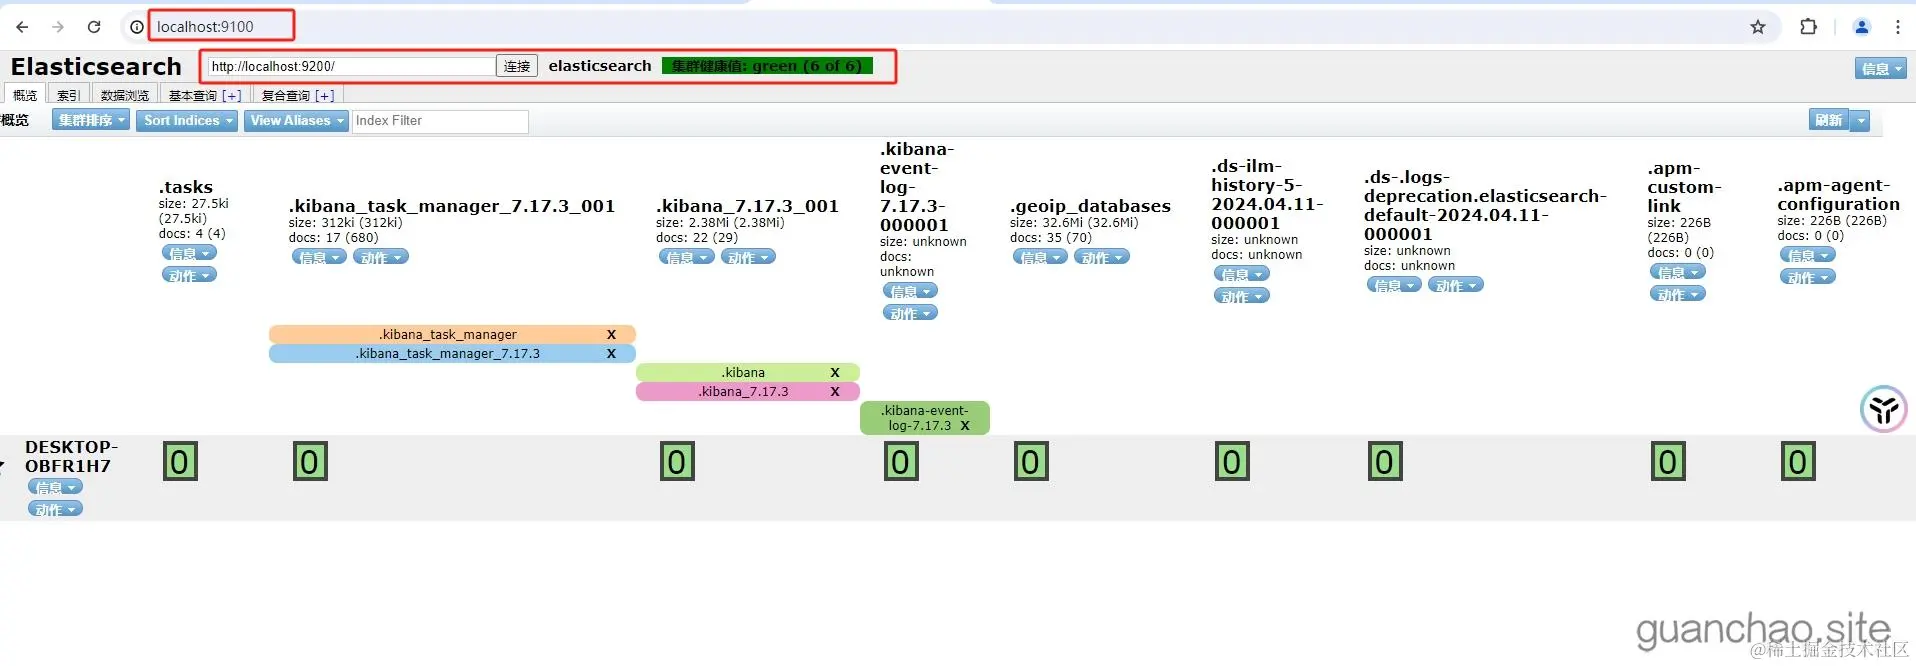Open 动作 menu for .geoip_databases

pos(1102,257)
